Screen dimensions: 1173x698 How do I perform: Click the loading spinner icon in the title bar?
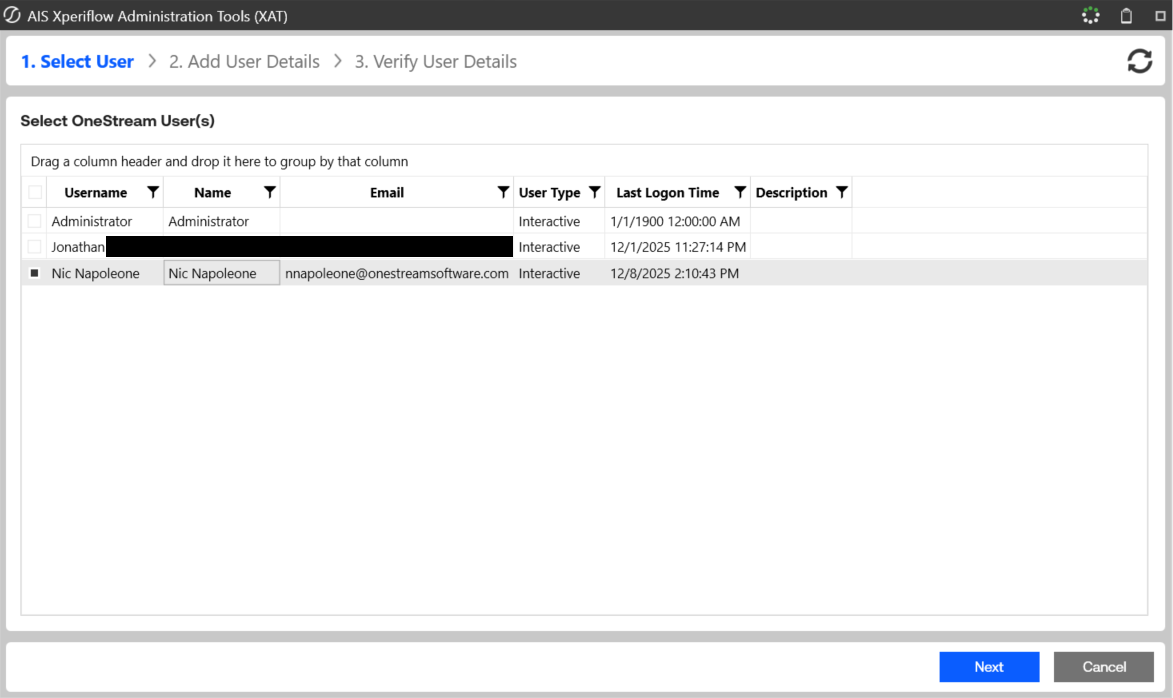(1091, 16)
